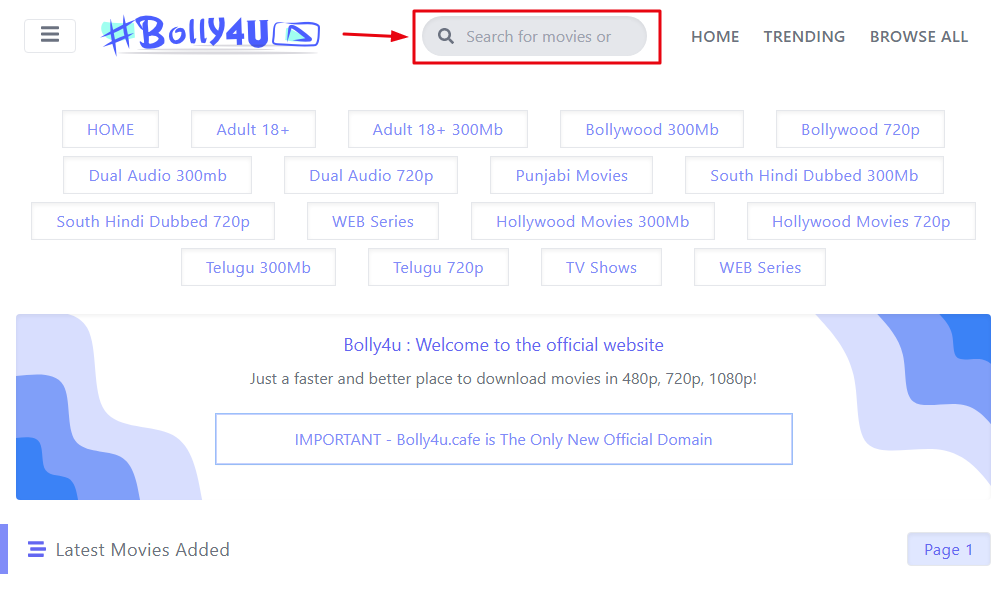Viewport: 996px width, 598px height.
Task: Open the Dual Audio 300mb category
Action: coord(158,175)
